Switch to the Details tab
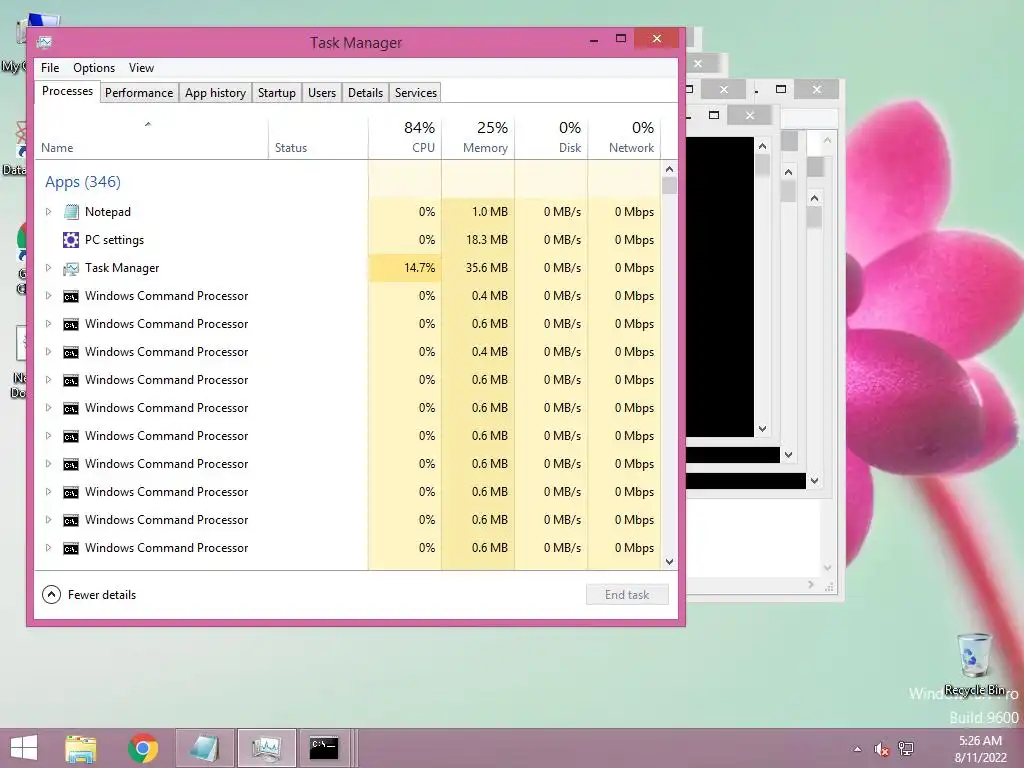This screenshot has height=768, width=1024. click(365, 93)
